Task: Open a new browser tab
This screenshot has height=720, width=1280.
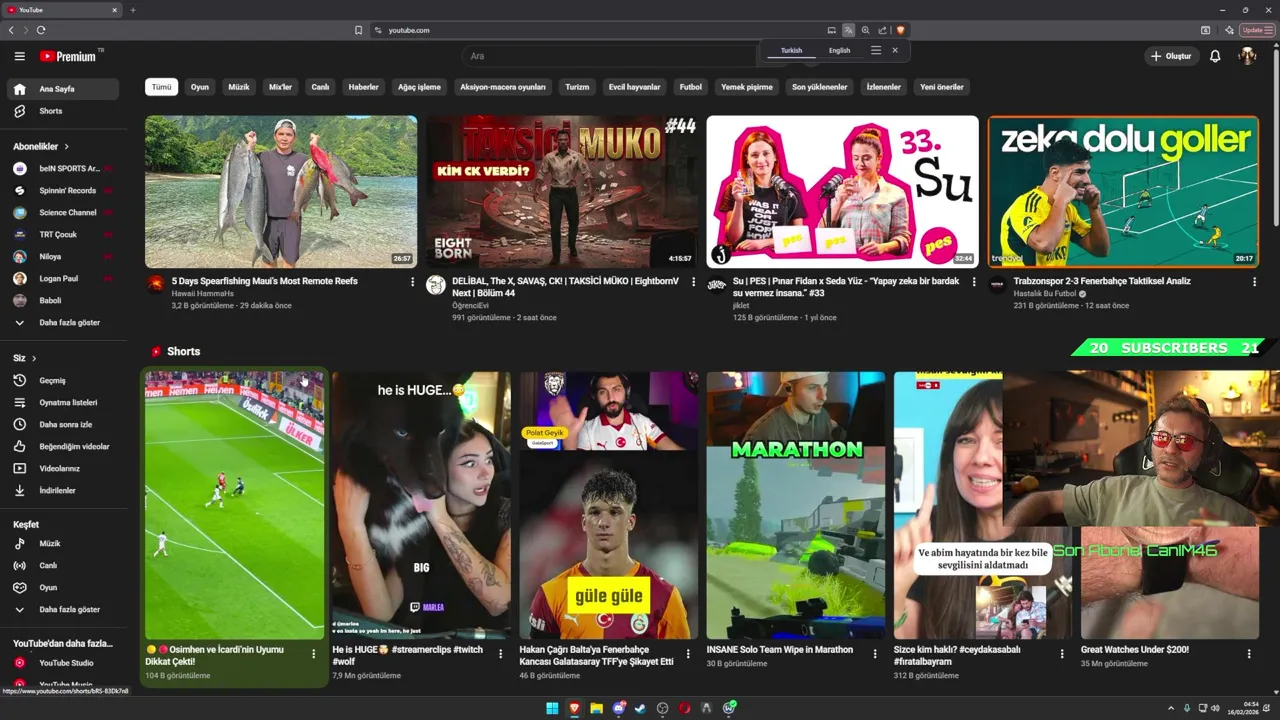Action: pos(133,10)
